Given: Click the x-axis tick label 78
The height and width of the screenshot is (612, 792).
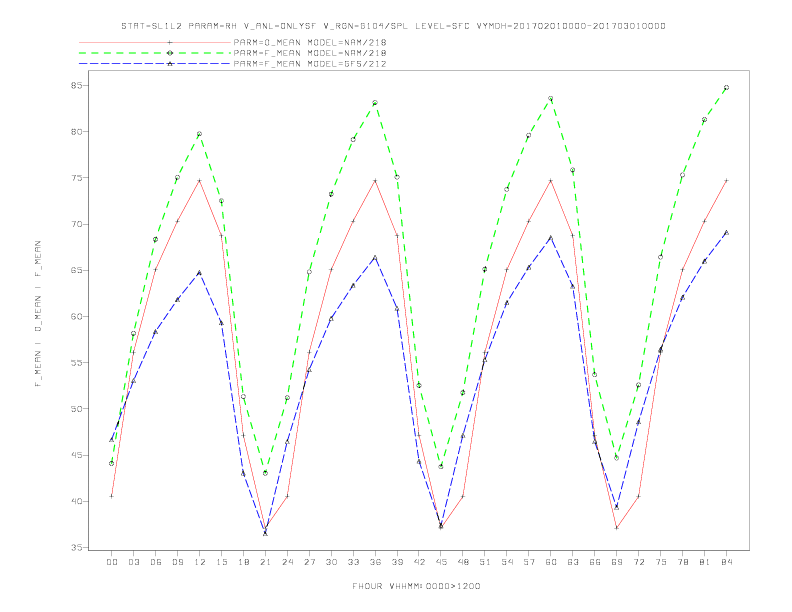Looking at the screenshot, I should point(683,562).
